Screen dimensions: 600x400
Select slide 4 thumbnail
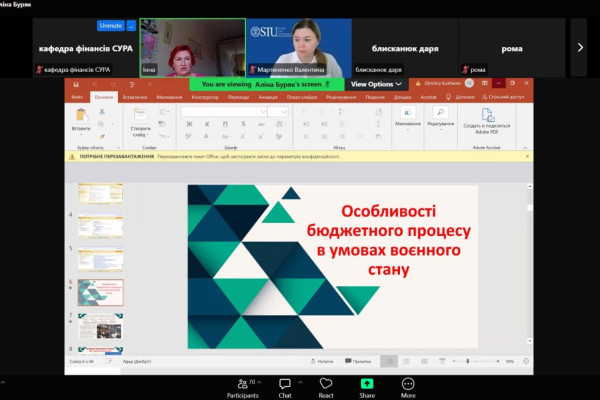click(100, 225)
